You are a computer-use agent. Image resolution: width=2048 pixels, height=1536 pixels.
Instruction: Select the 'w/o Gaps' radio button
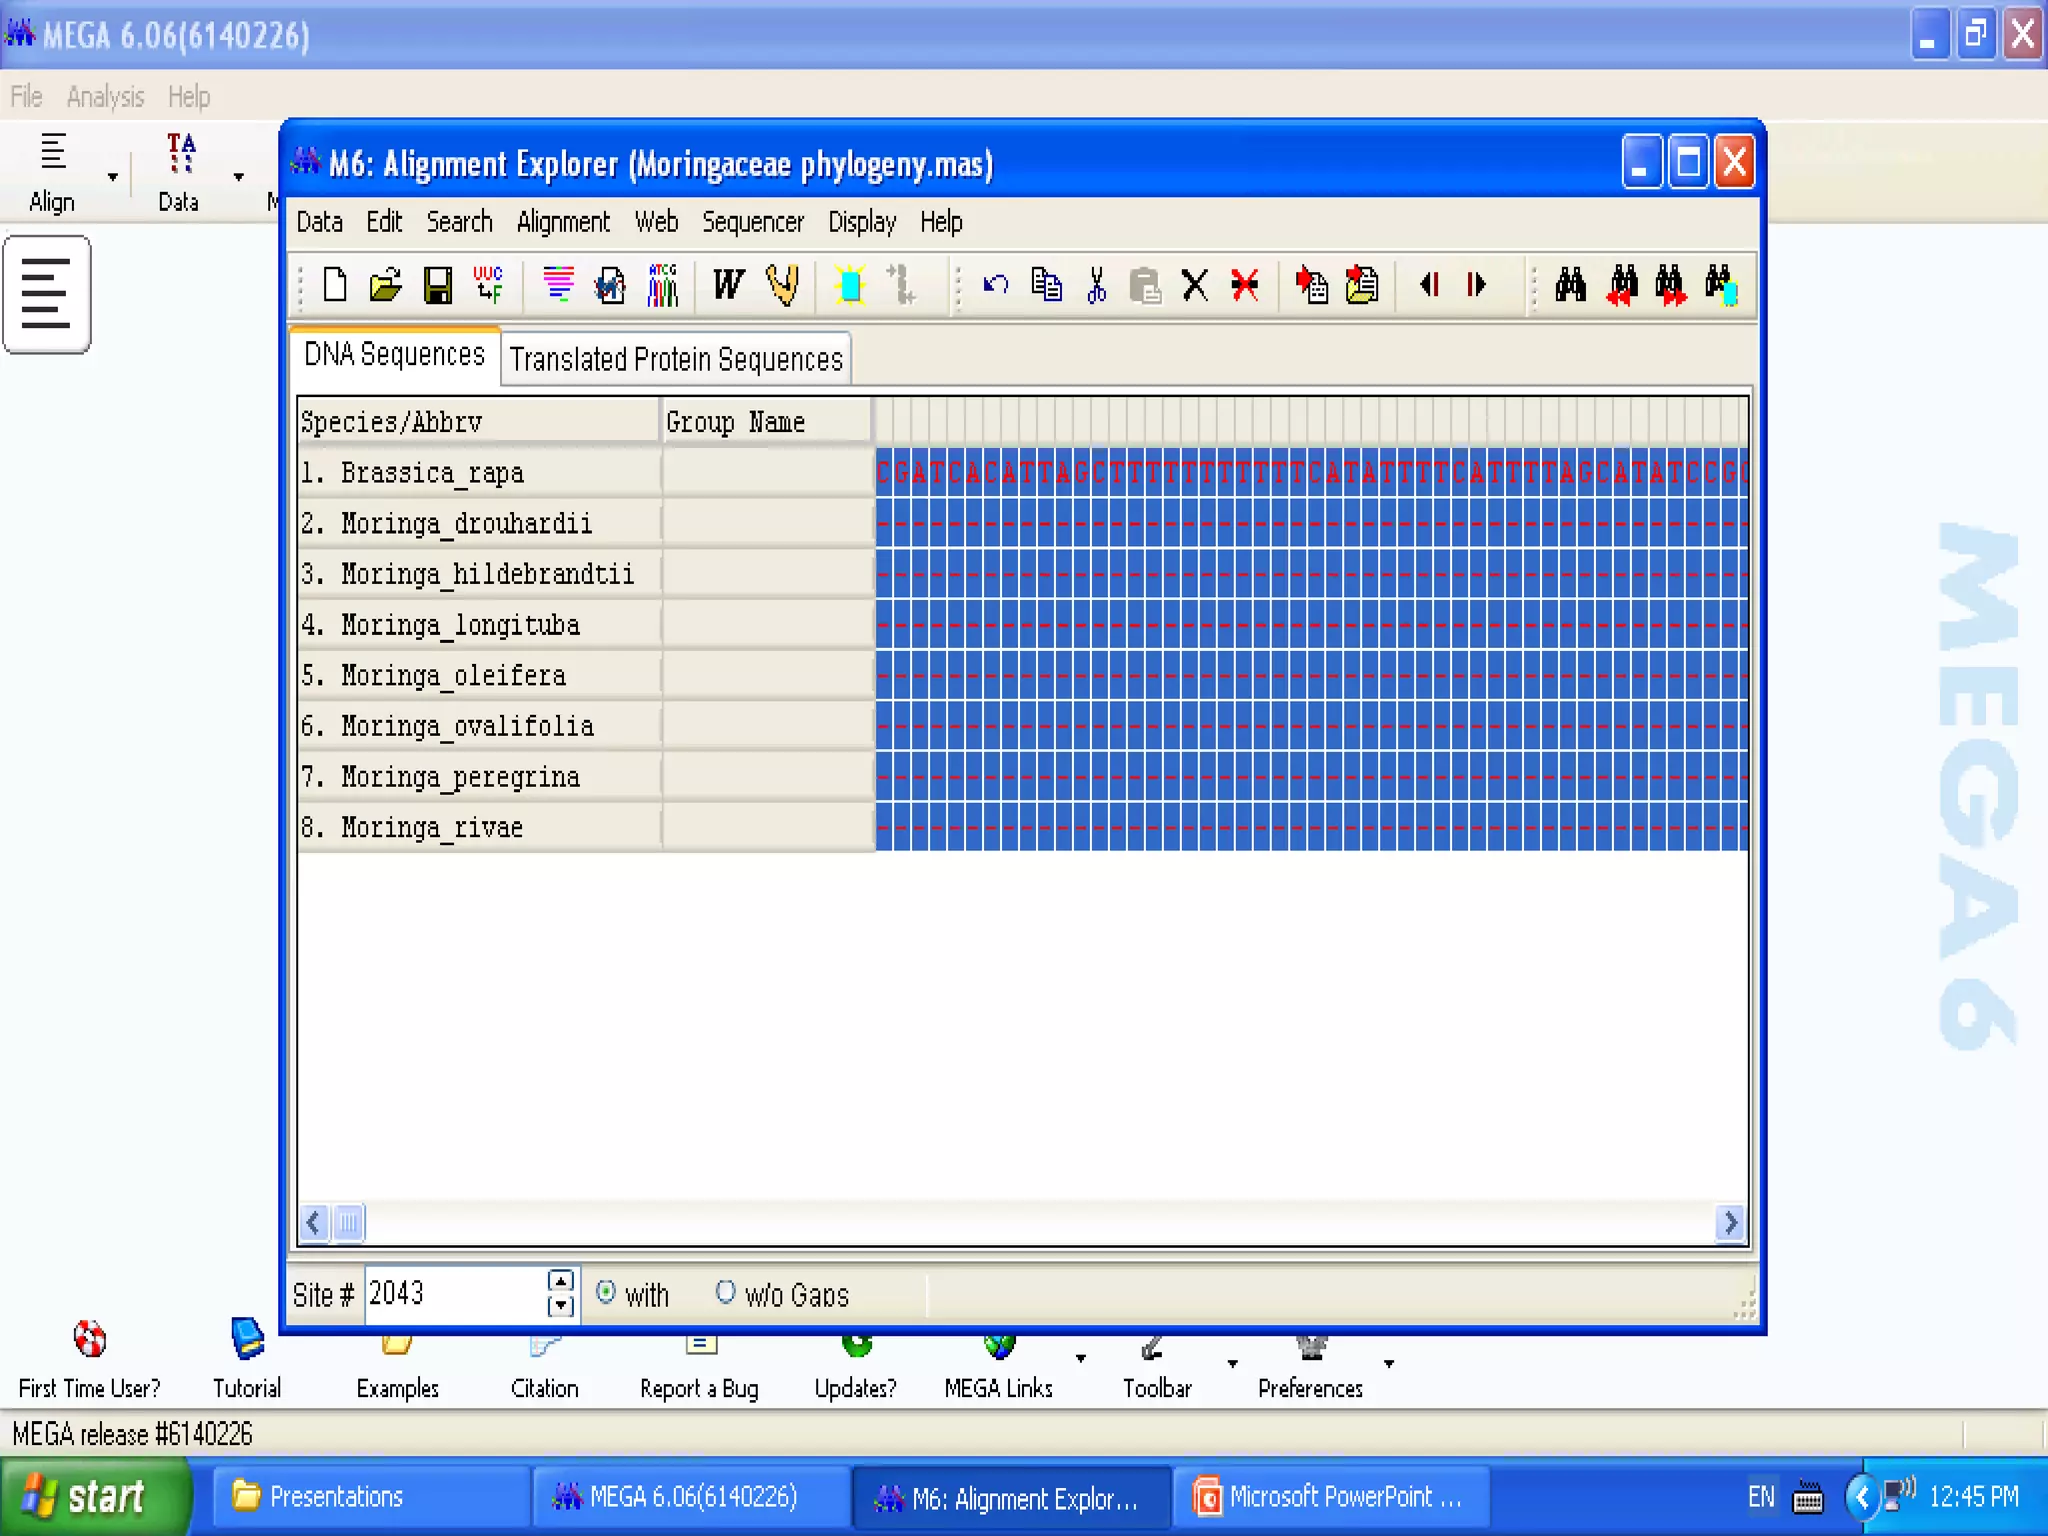[x=725, y=1292]
